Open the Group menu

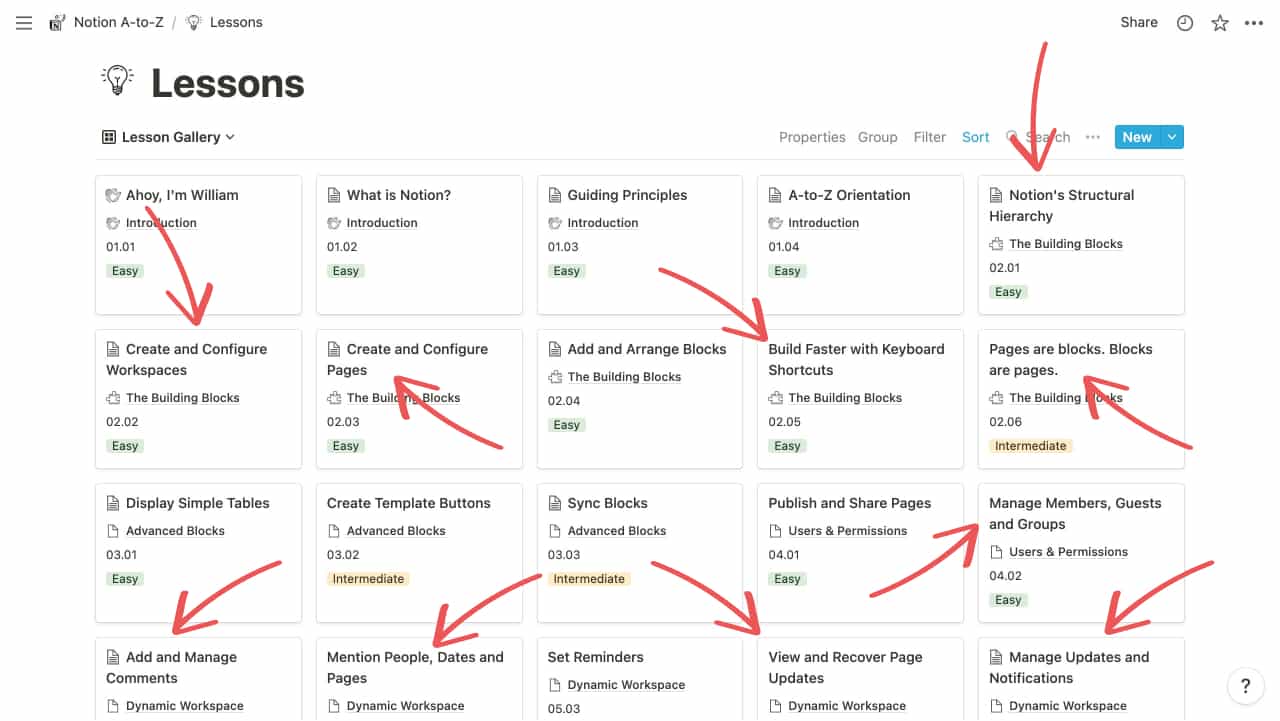tap(878, 137)
